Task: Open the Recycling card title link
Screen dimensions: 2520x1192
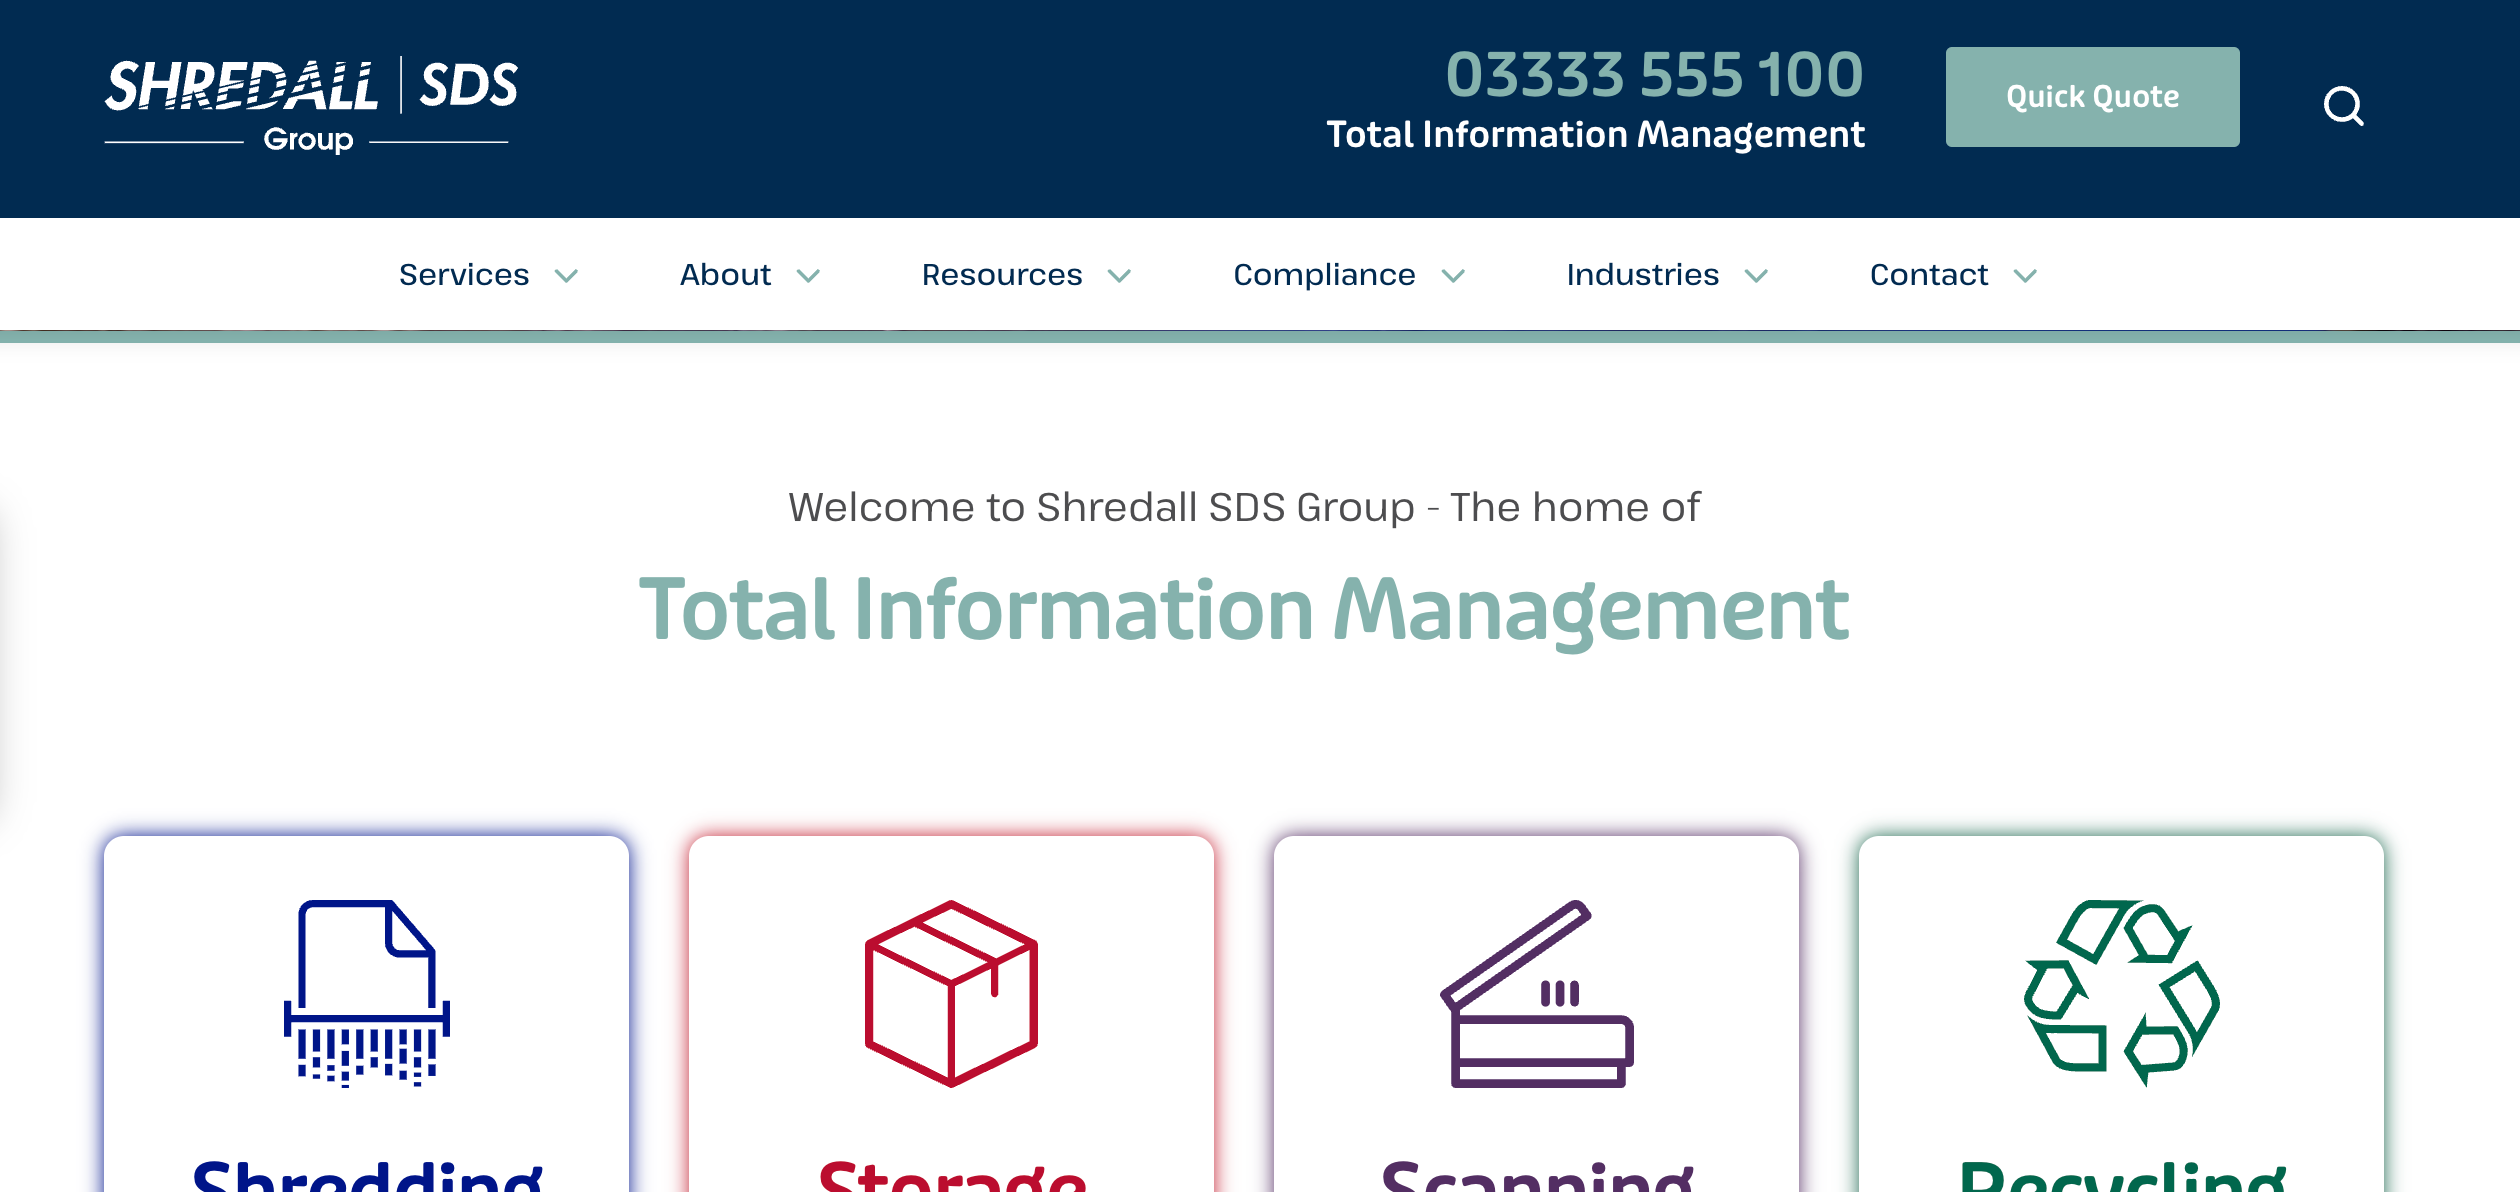Action: [x=2122, y=1175]
